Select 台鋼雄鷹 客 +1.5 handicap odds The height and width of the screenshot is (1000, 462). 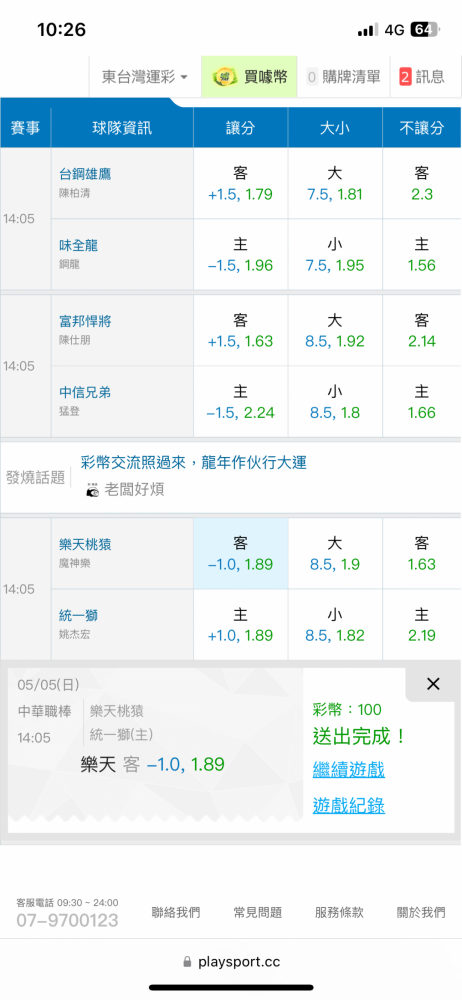coord(241,183)
